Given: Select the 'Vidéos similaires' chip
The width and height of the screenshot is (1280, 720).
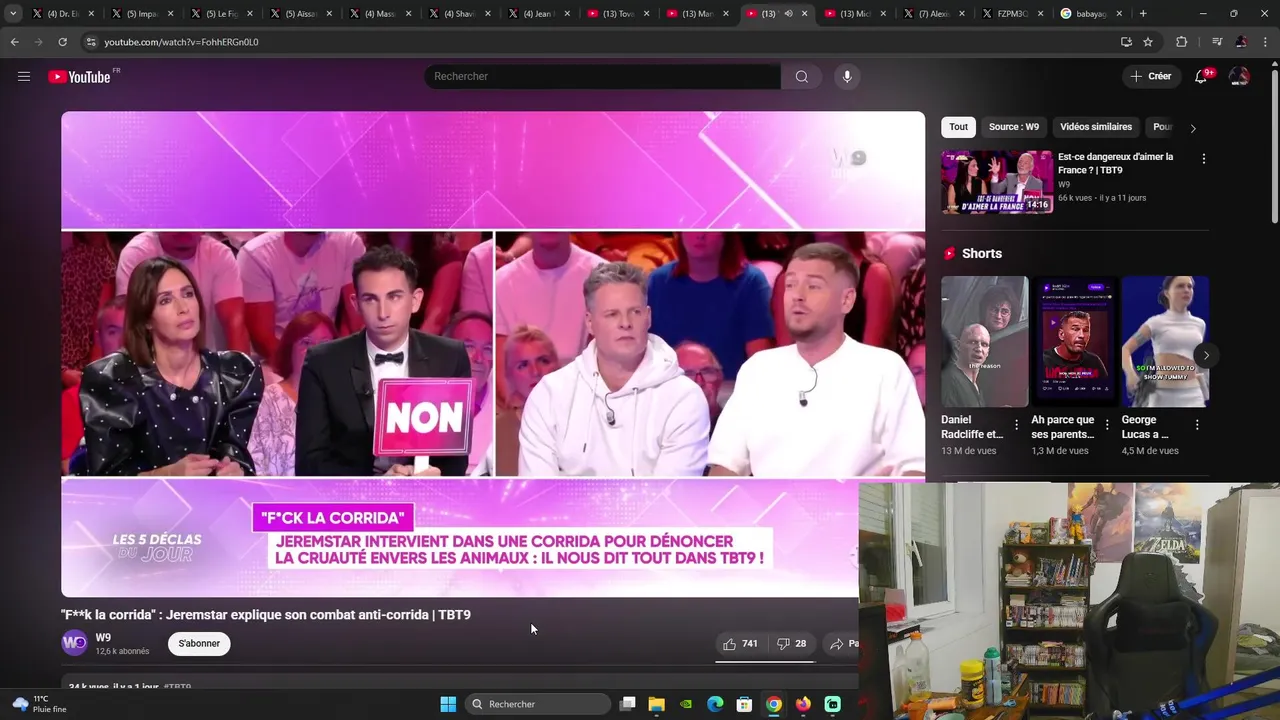Looking at the screenshot, I should tap(1096, 127).
